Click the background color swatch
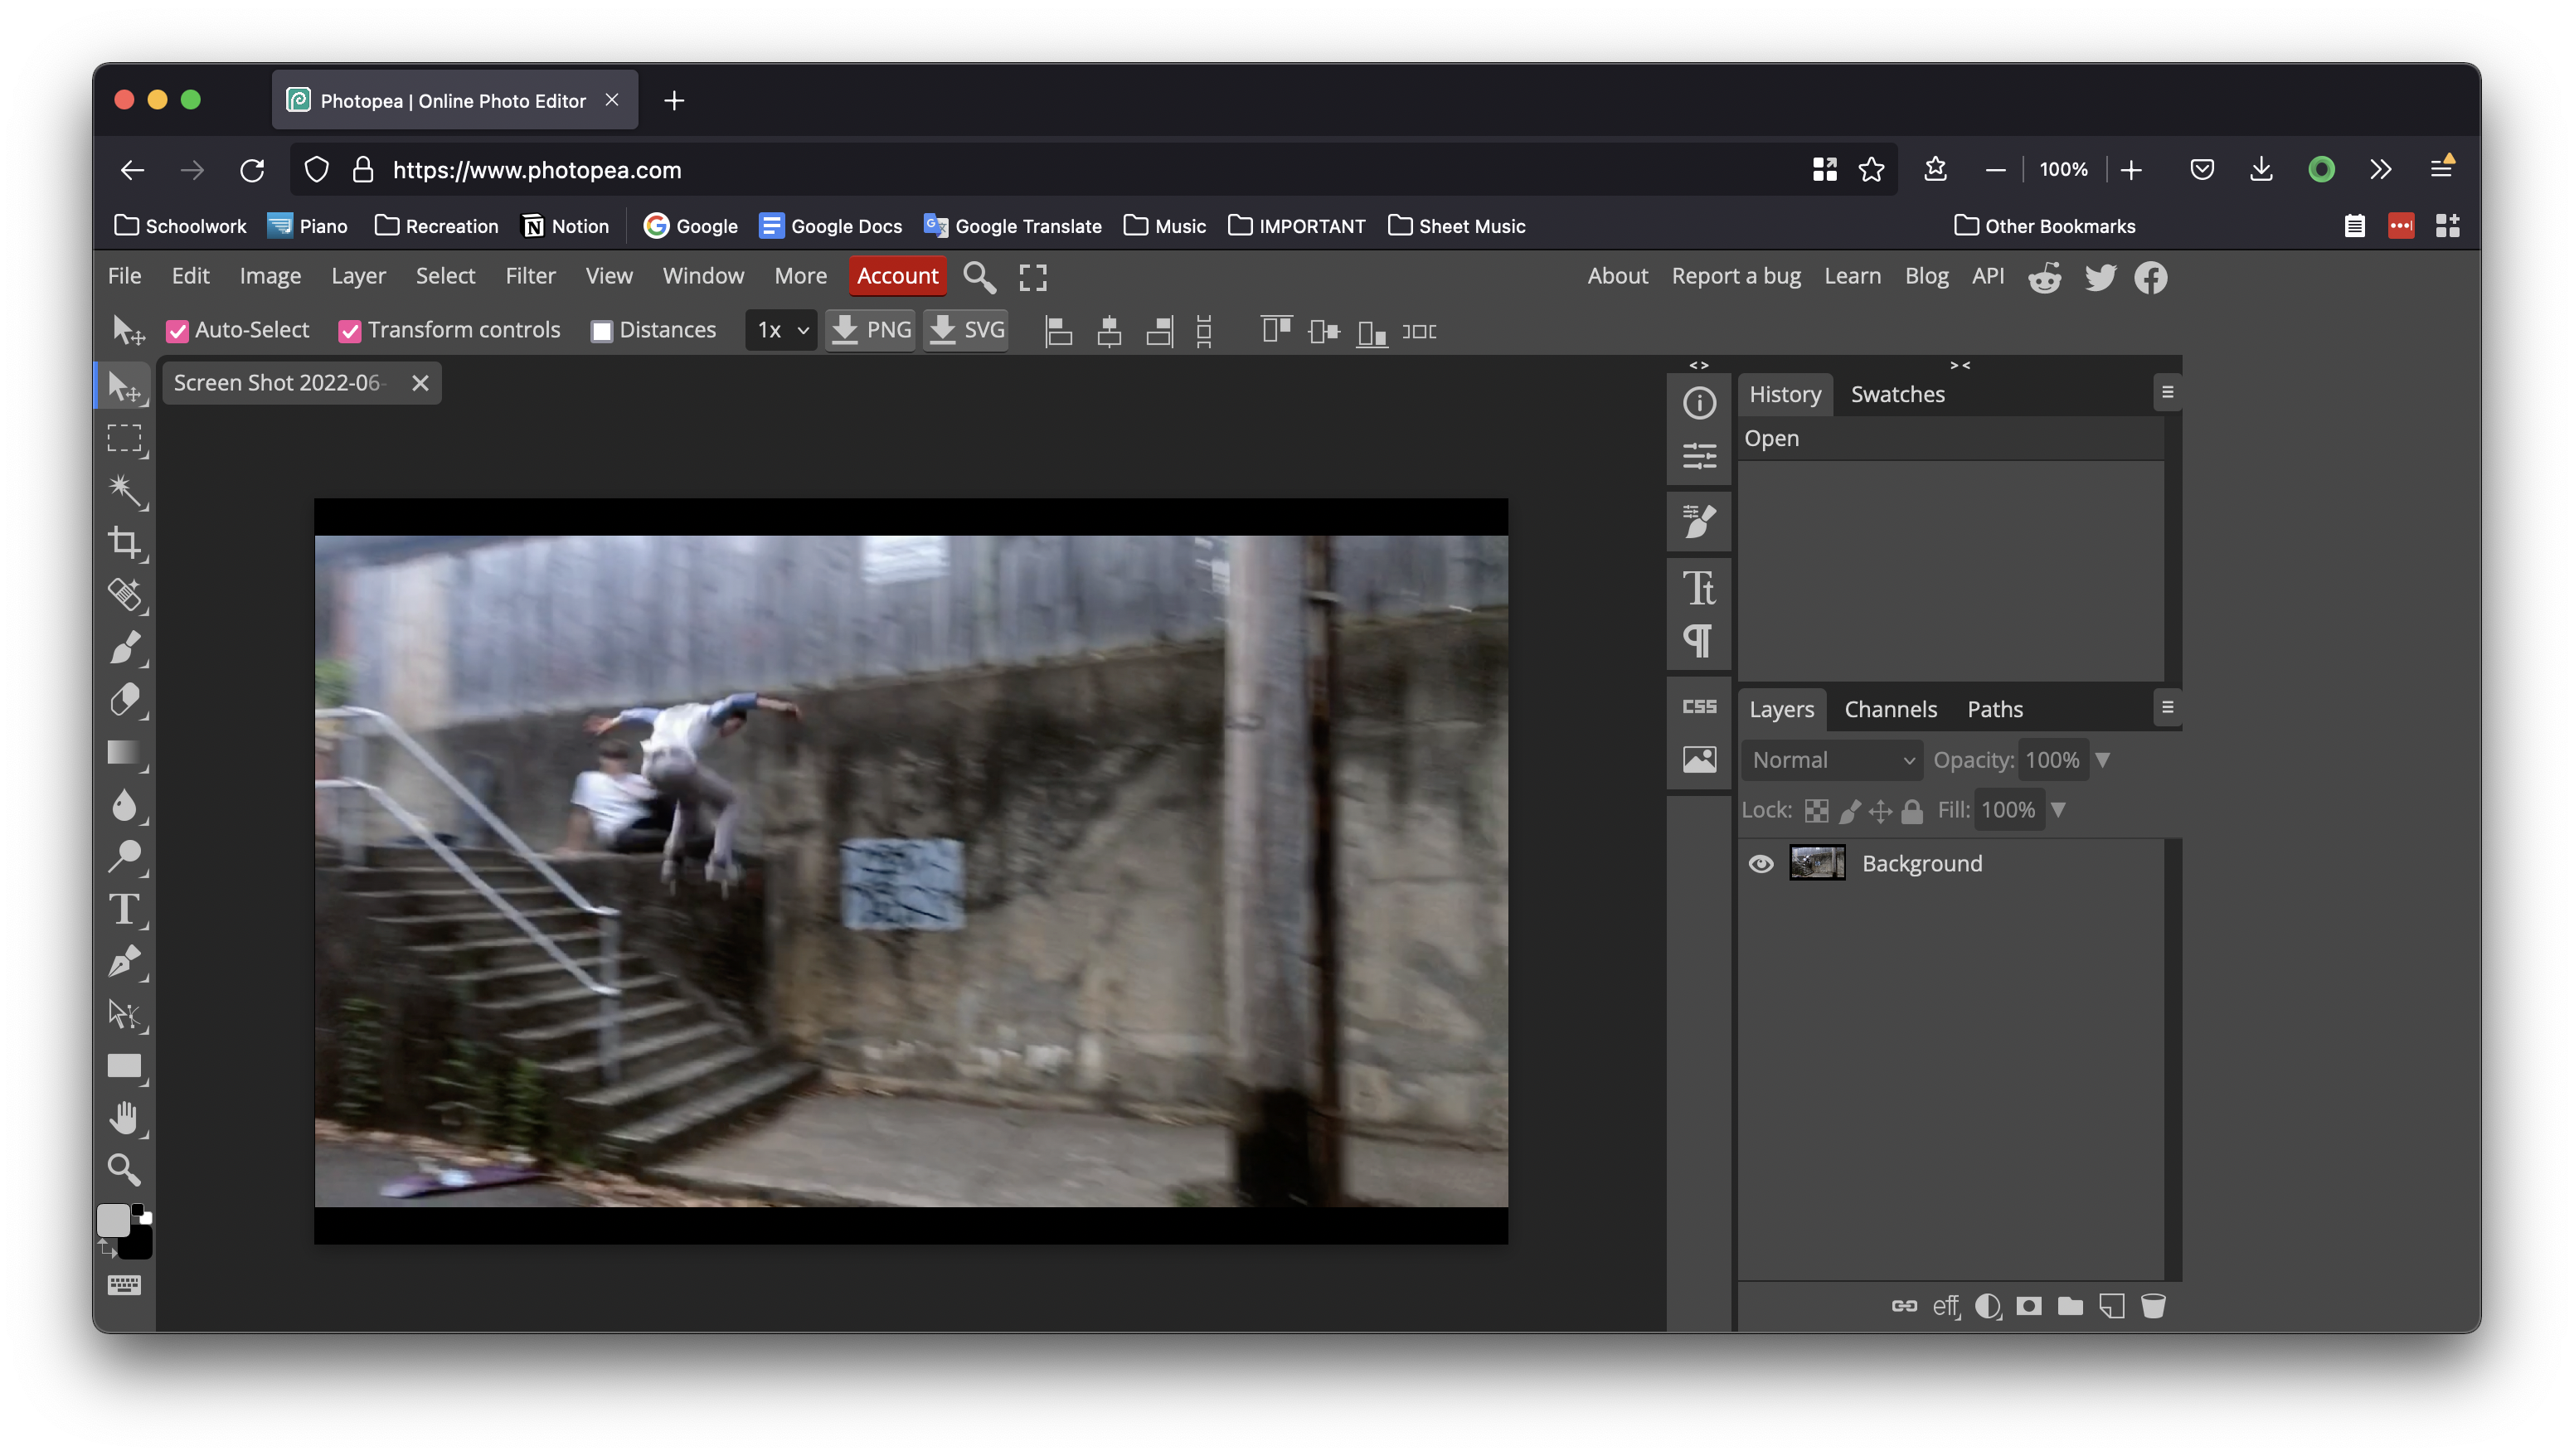Screen dimensions: 2574x1456 pyautogui.click(x=138, y=1245)
